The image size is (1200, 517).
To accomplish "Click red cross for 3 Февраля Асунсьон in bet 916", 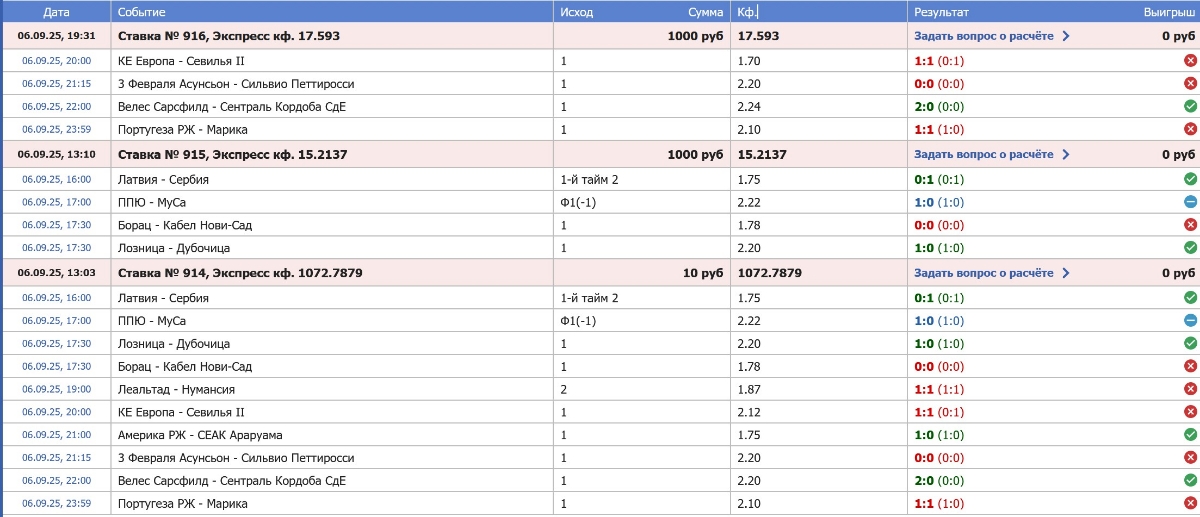I will tap(1190, 84).
